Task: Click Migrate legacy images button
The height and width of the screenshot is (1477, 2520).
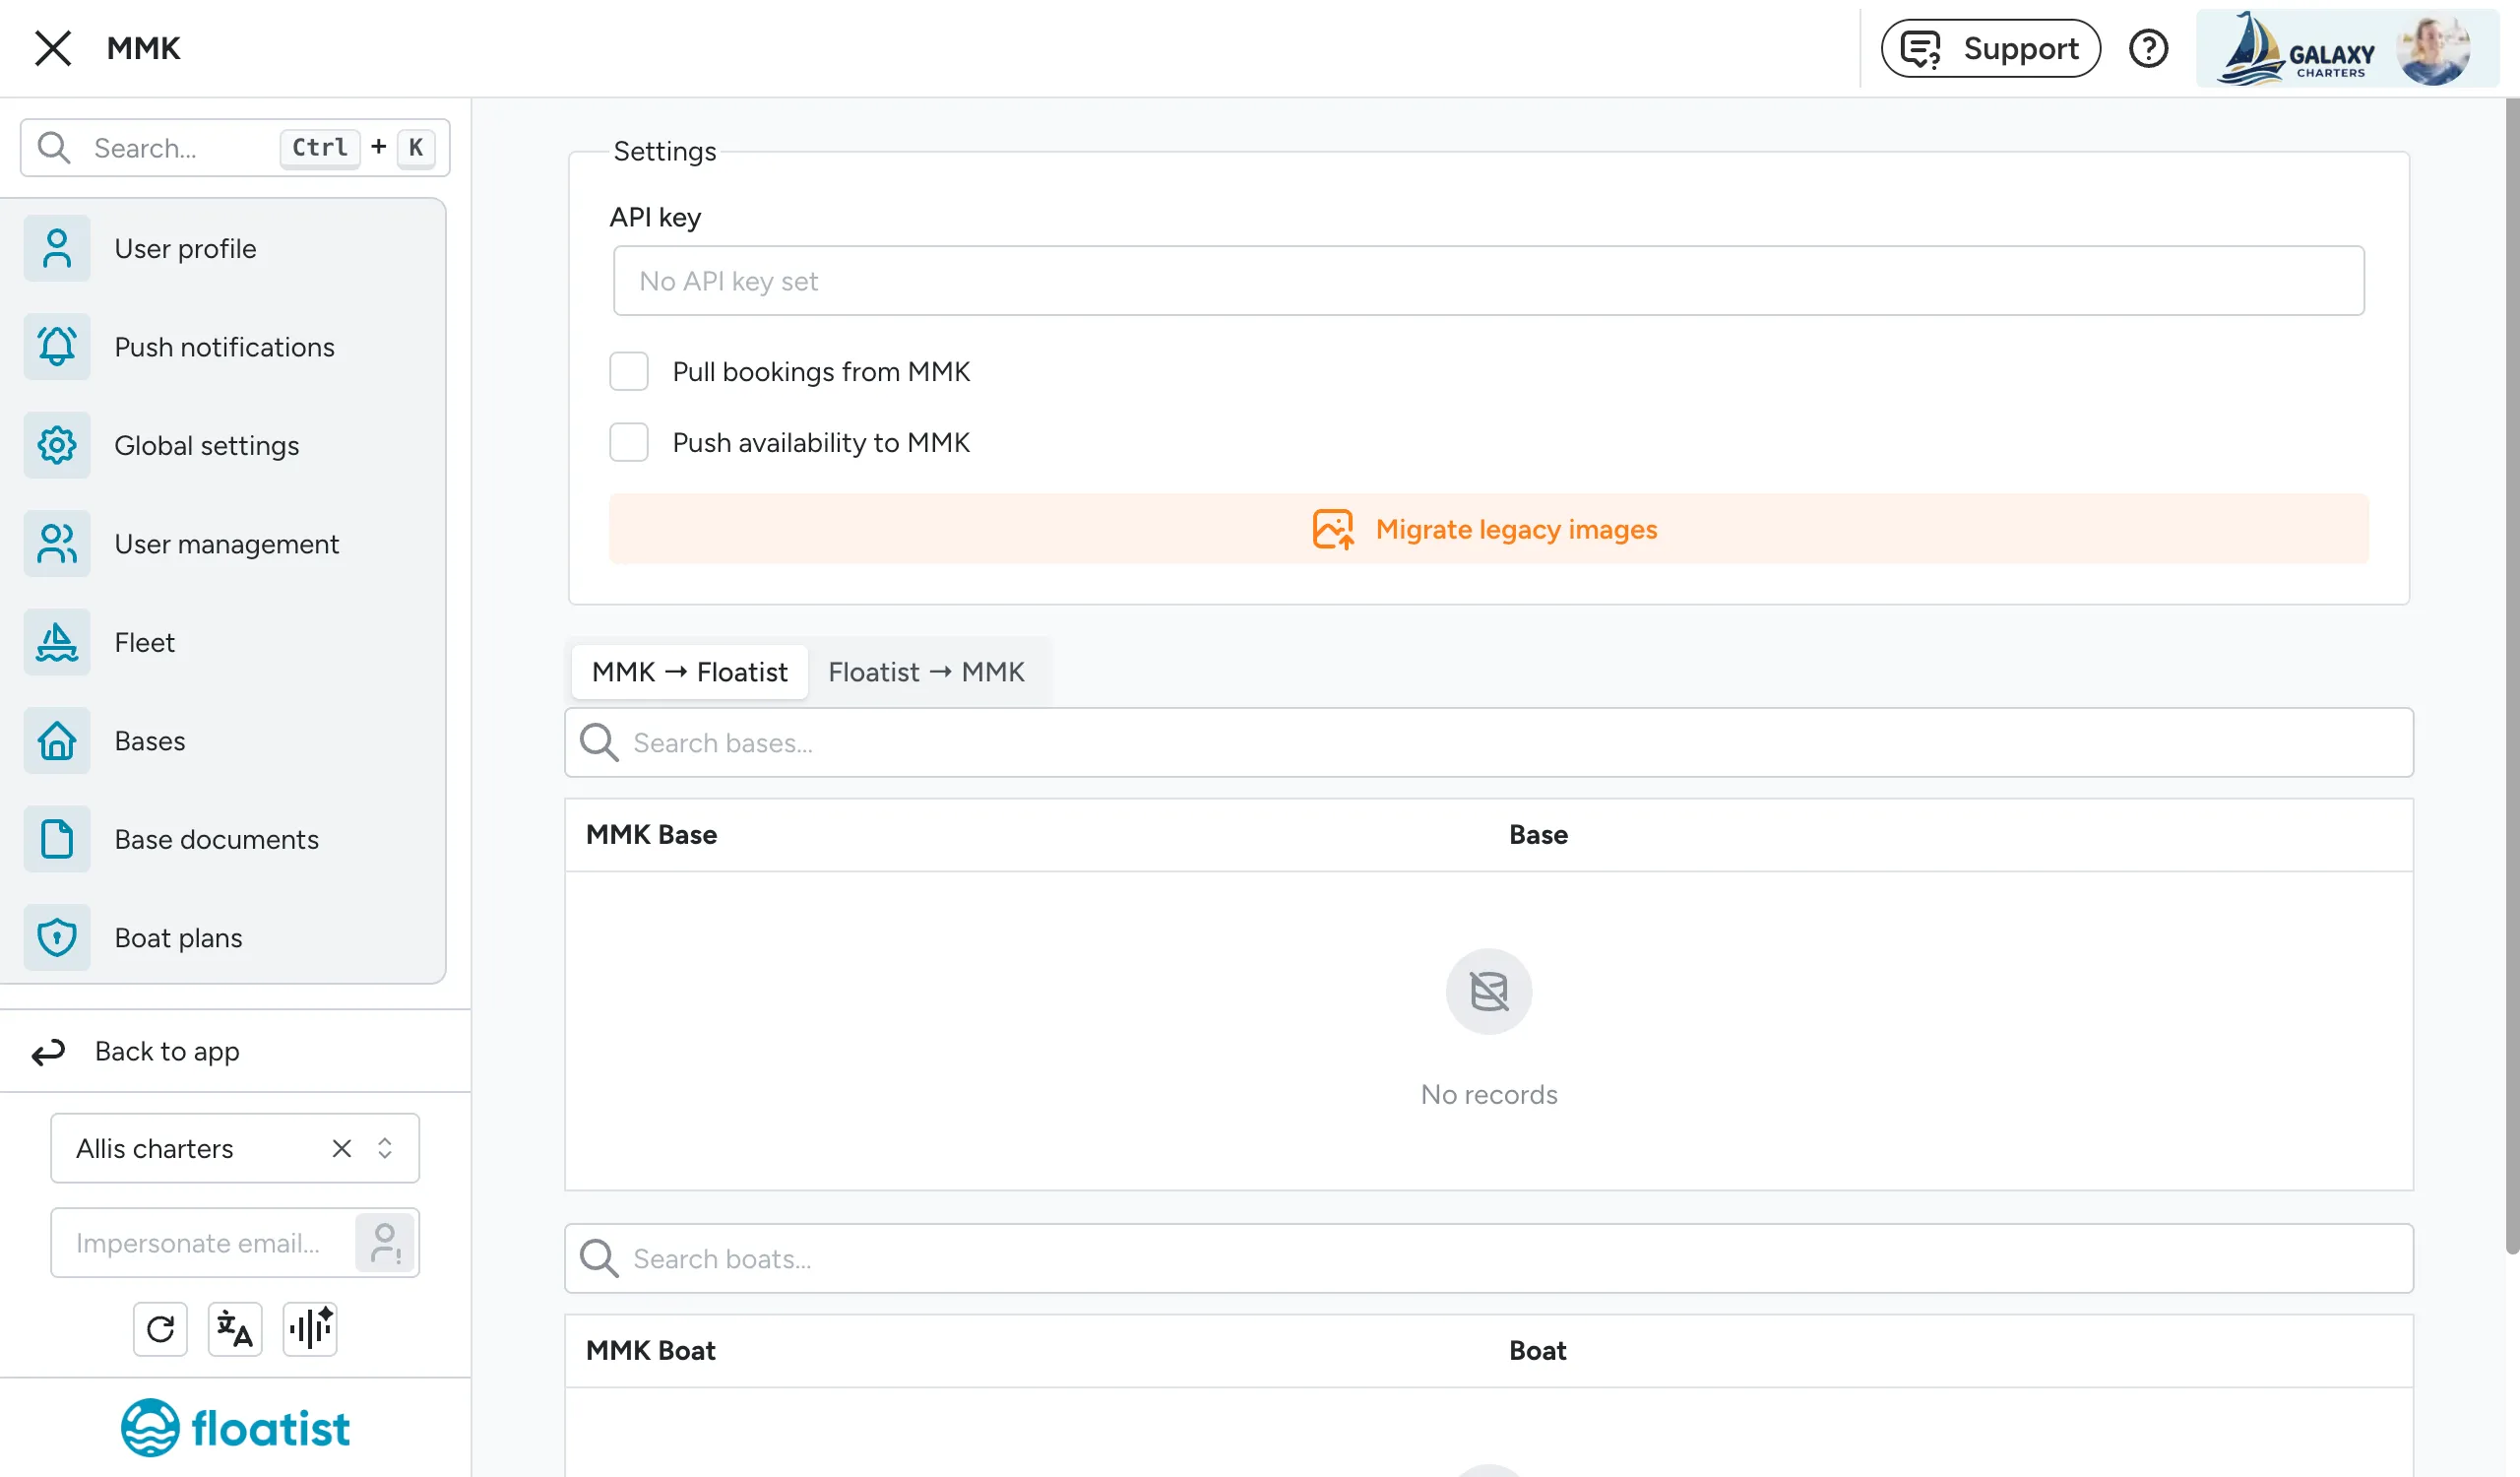Action: 1489,529
